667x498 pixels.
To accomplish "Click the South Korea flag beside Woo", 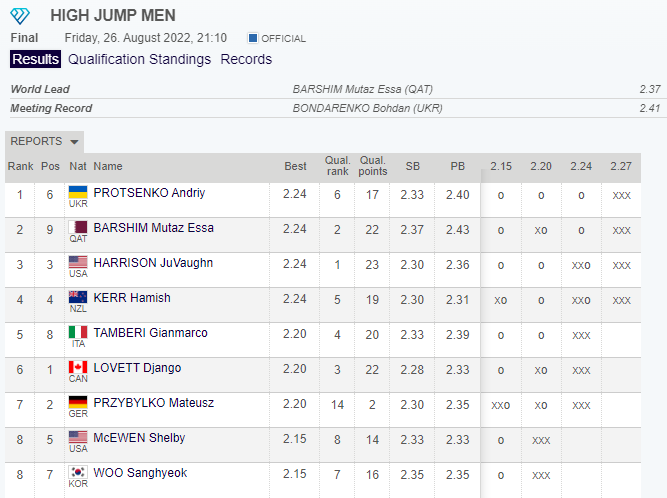I will 77,472.
